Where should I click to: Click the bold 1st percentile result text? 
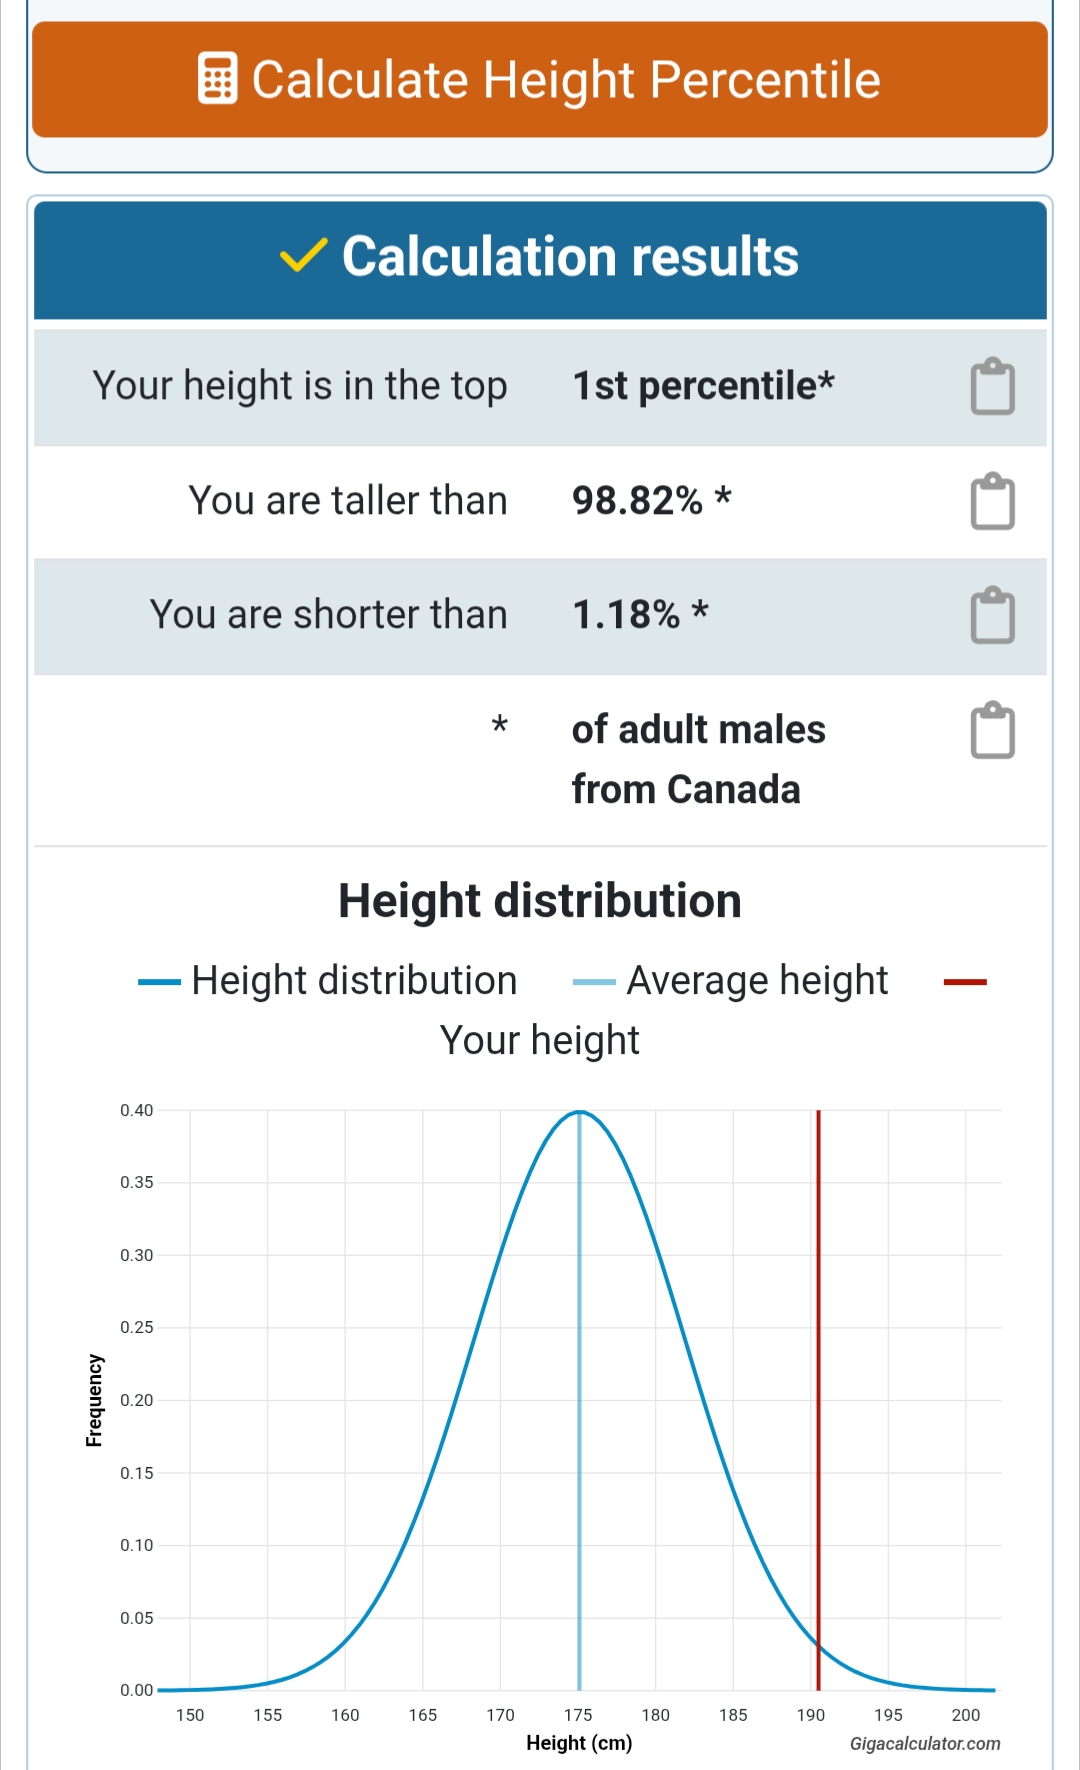[x=703, y=386]
